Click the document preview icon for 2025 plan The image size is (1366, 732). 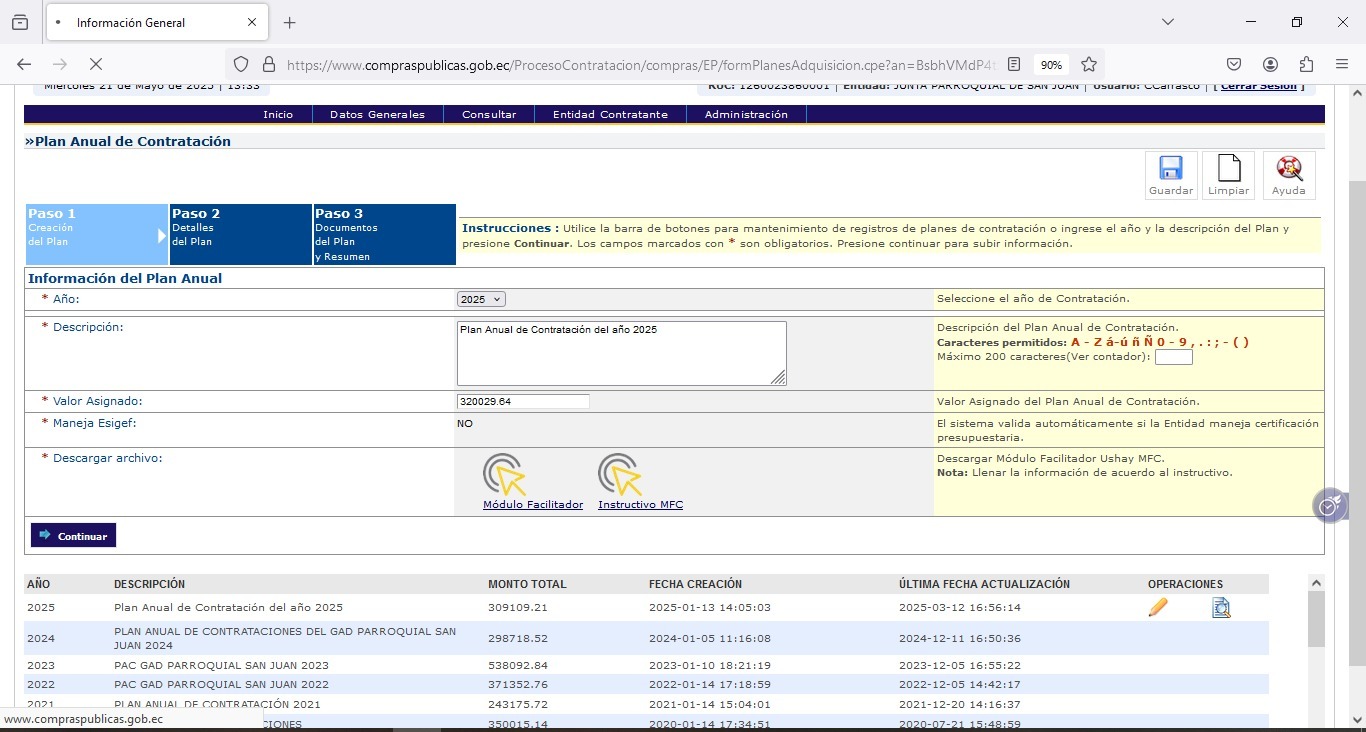pos(1220,607)
